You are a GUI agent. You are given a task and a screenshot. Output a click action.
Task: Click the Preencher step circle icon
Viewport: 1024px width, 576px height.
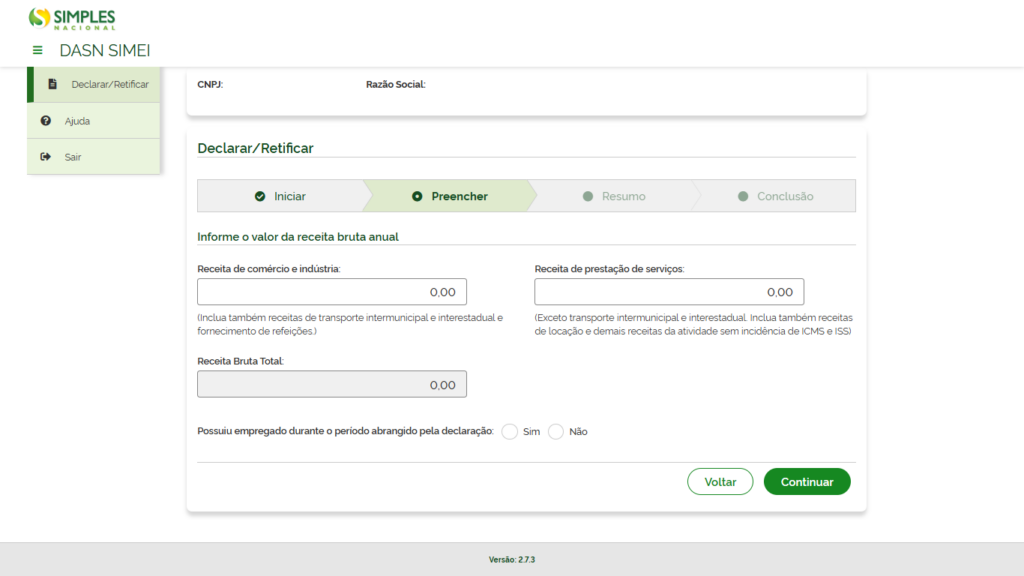point(417,197)
